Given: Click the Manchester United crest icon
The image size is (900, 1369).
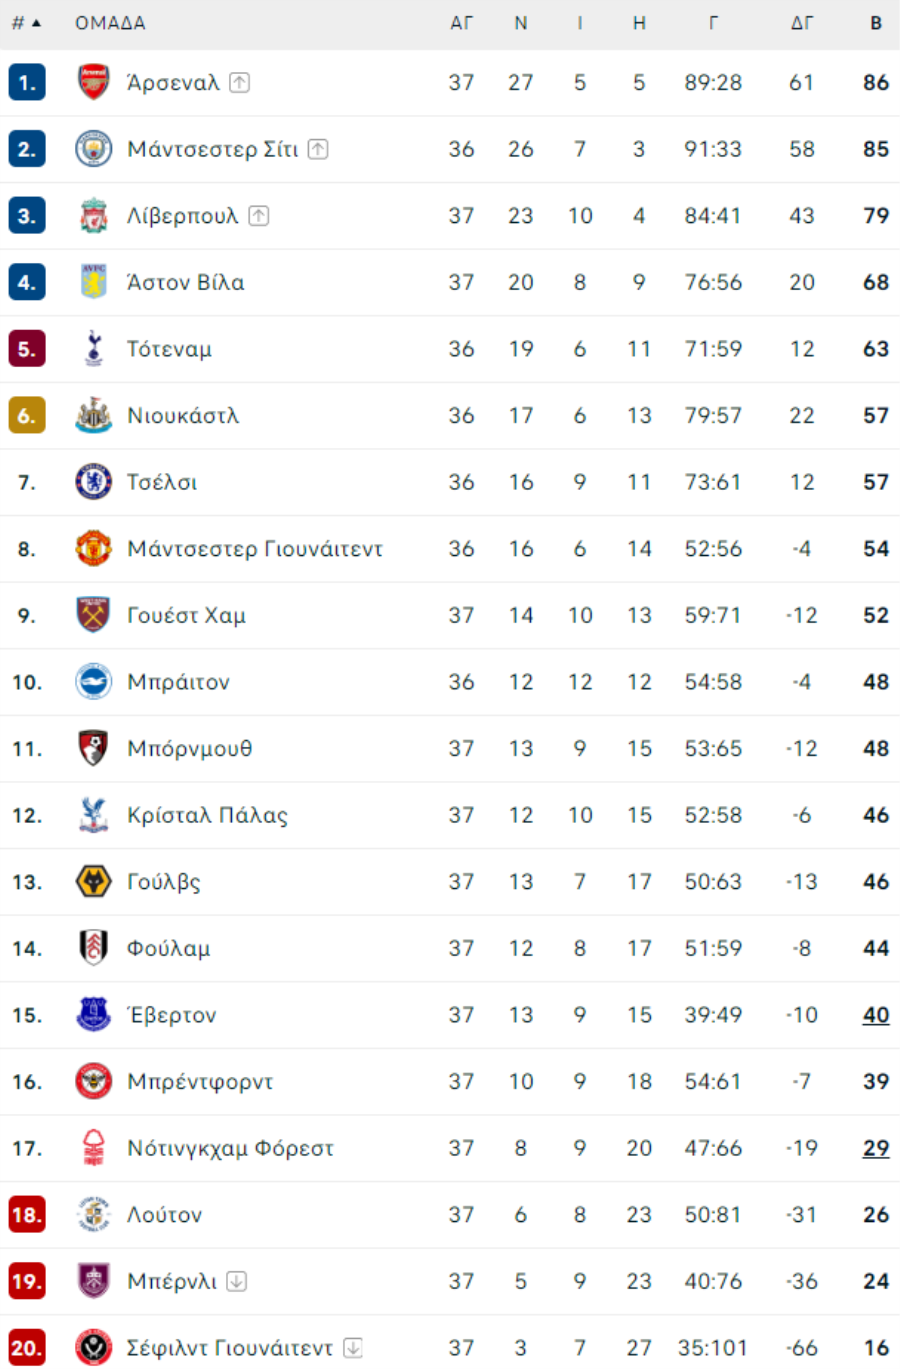Looking at the screenshot, I should 93,549.
